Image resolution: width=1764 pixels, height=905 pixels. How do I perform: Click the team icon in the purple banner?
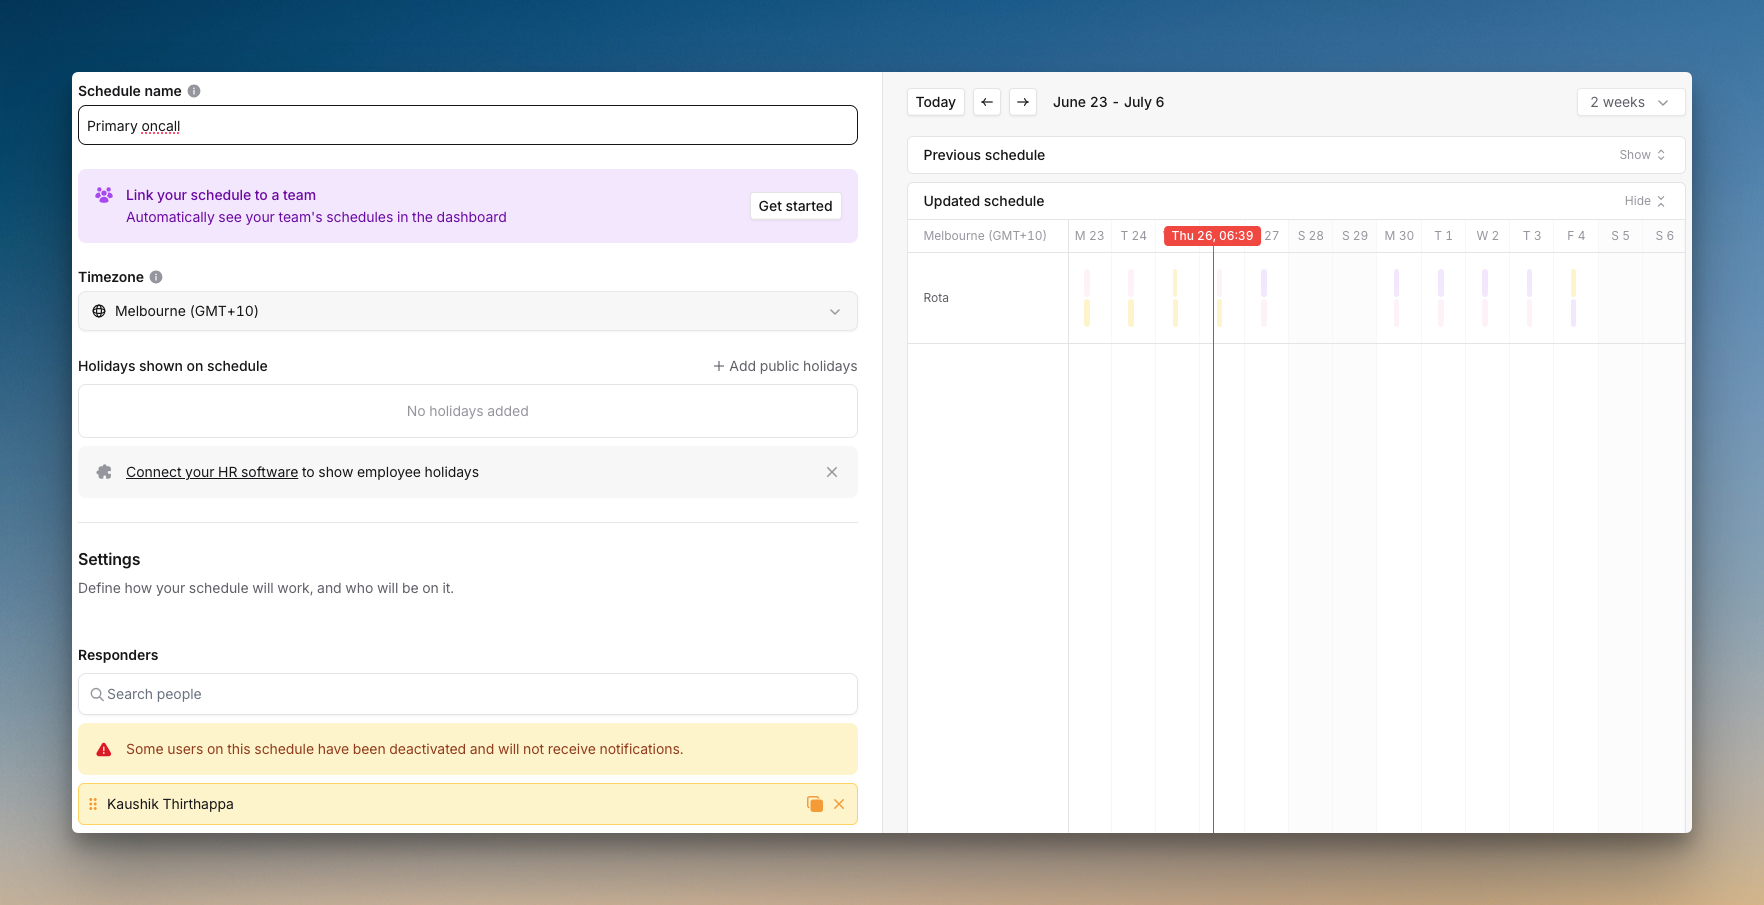coord(104,195)
